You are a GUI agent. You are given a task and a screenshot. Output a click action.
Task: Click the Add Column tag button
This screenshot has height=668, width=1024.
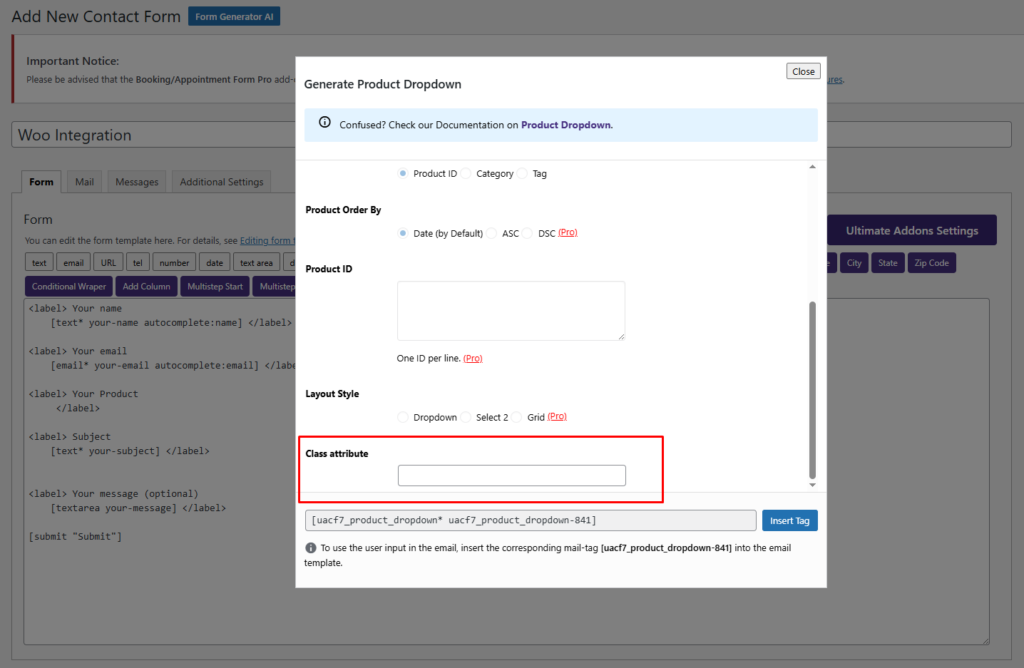(146, 286)
